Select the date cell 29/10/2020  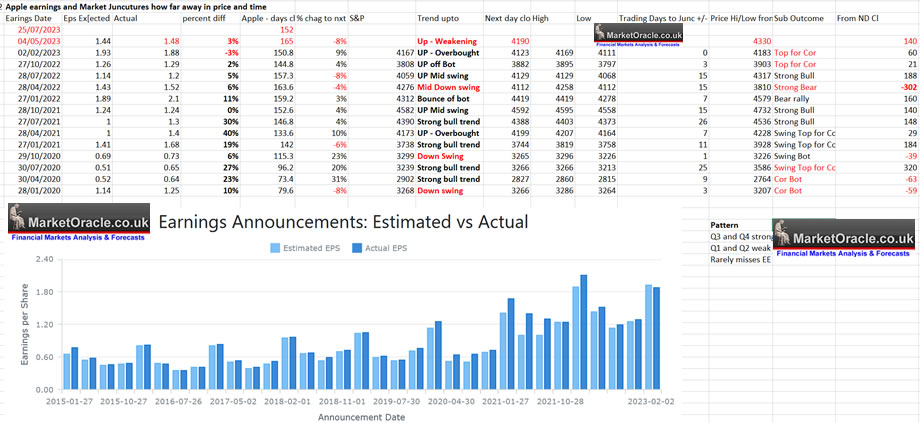[x=32, y=156]
